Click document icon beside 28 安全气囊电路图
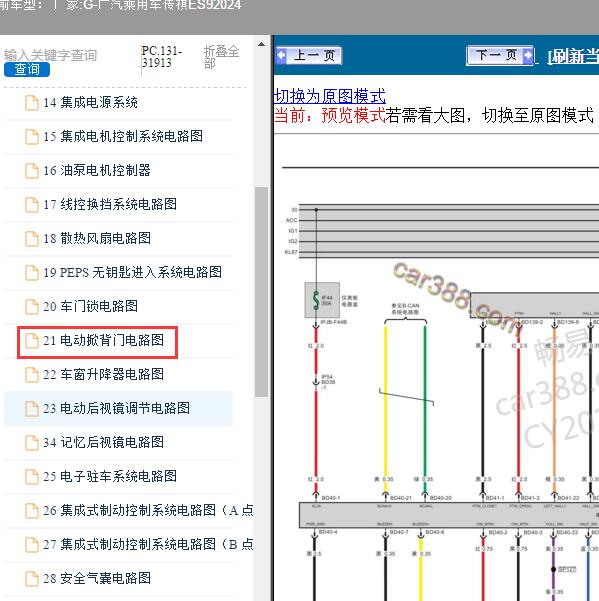This screenshot has height=601, width=599. [x=32, y=578]
